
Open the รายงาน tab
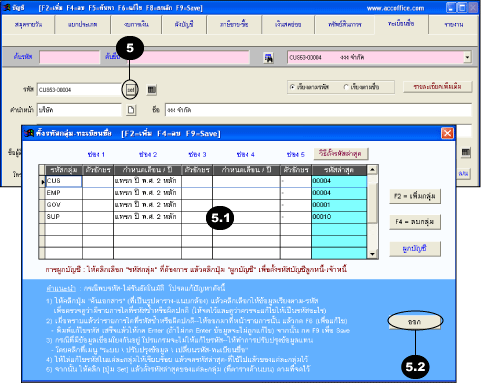454,24
